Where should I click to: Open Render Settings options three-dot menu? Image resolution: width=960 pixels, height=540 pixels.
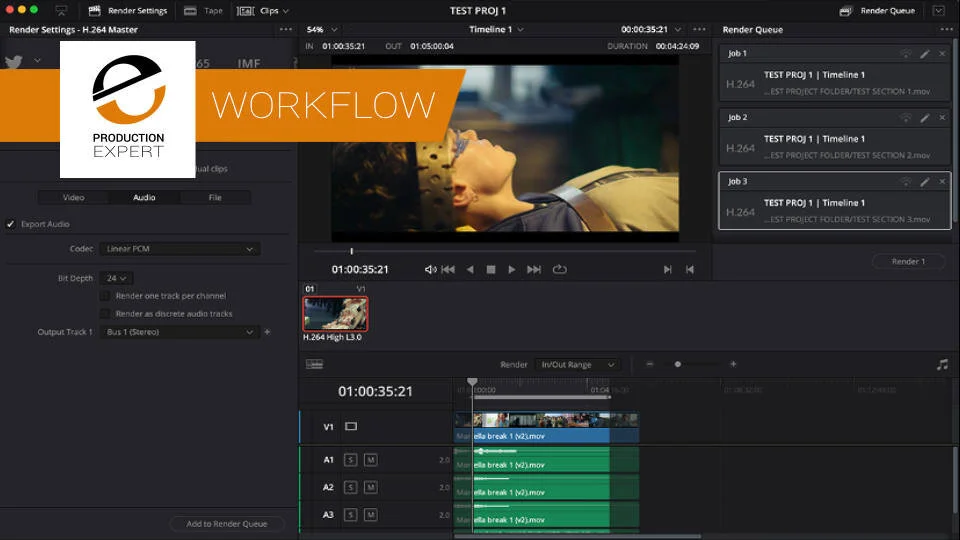[x=285, y=29]
